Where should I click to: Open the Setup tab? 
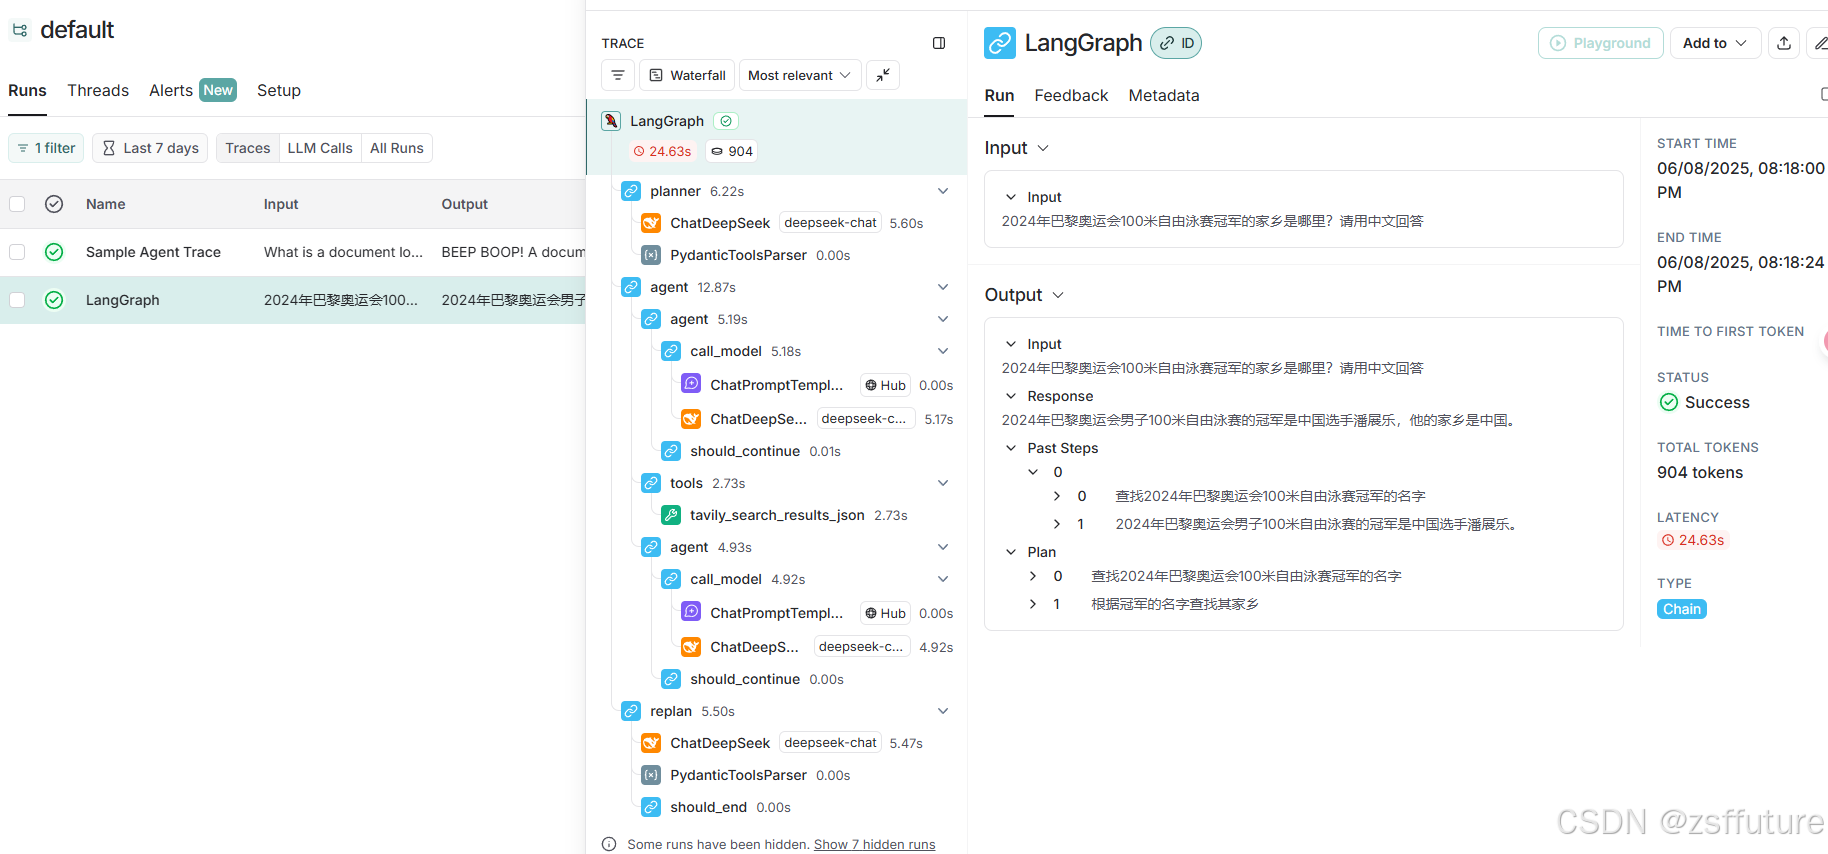point(279,91)
